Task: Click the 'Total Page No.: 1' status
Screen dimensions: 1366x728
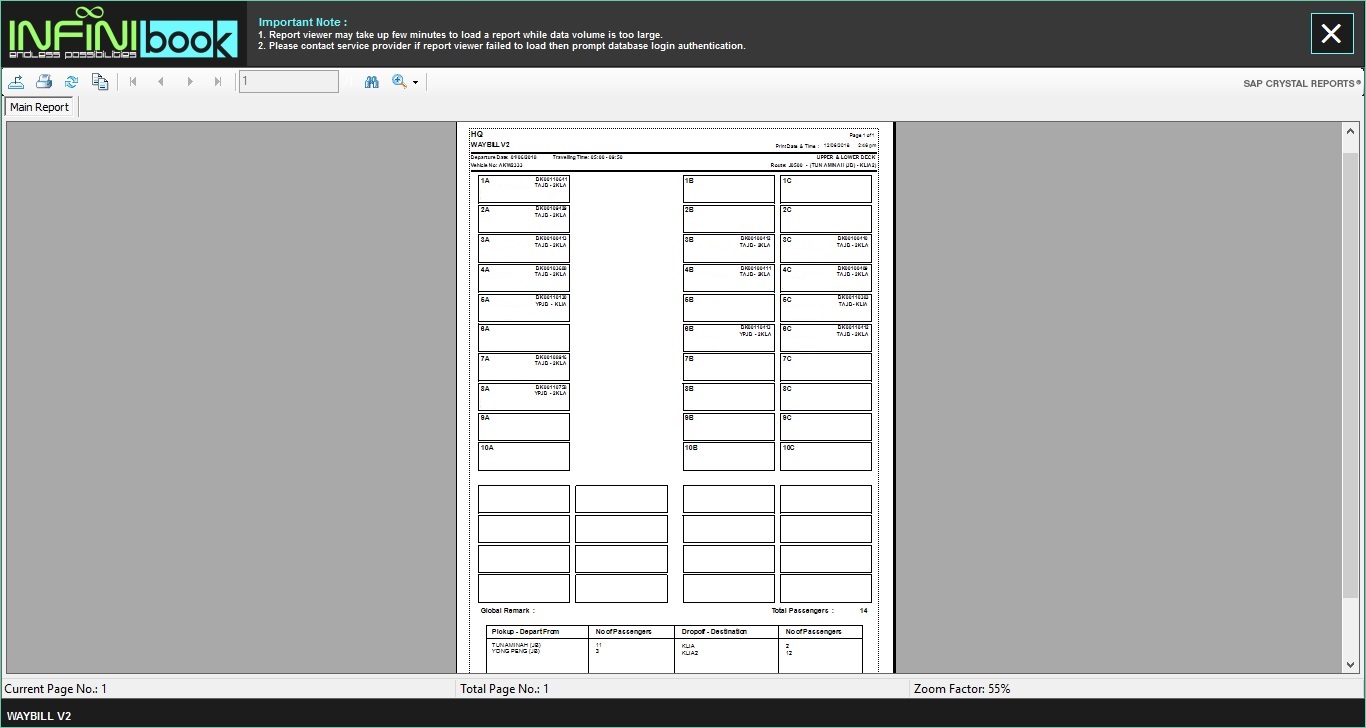Action: [505, 689]
